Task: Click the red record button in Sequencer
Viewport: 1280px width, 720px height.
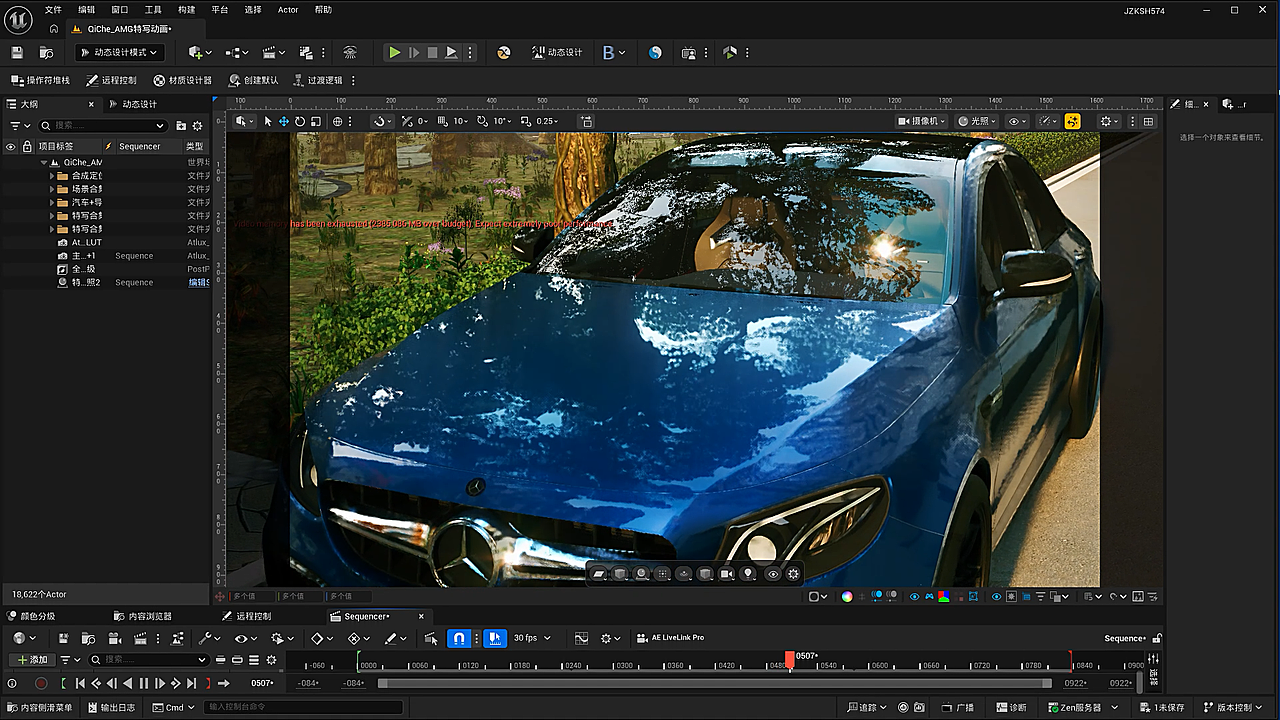Action: [41, 683]
